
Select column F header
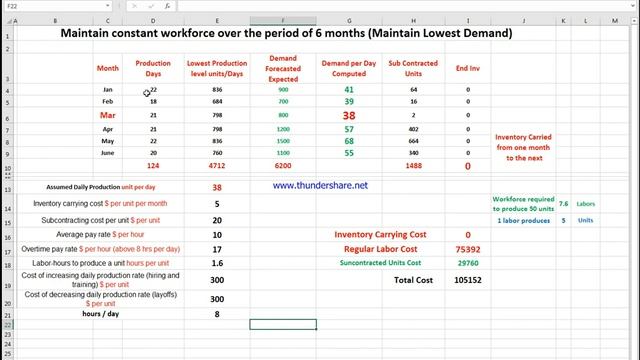click(283, 21)
